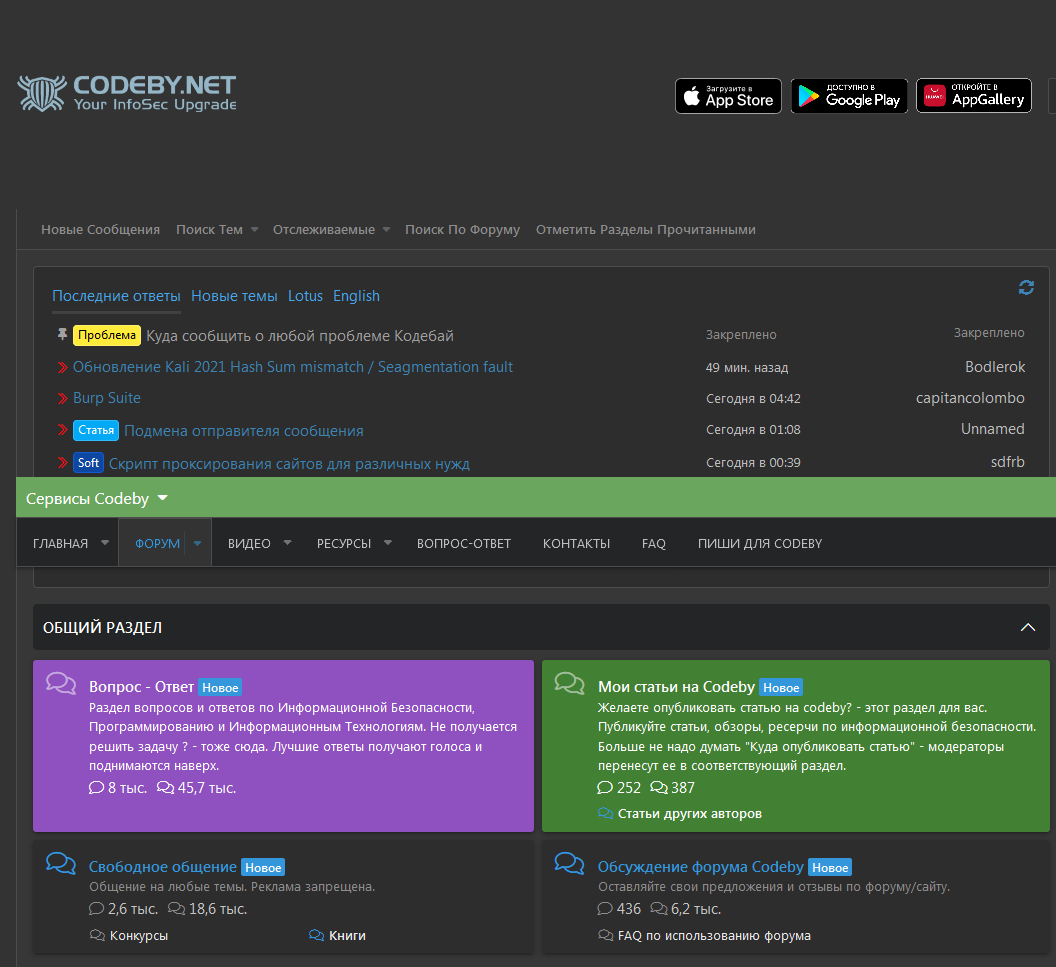Open user profile Bodlerok
The width and height of the screenshot is (1056, 967).
coord(995,367)
